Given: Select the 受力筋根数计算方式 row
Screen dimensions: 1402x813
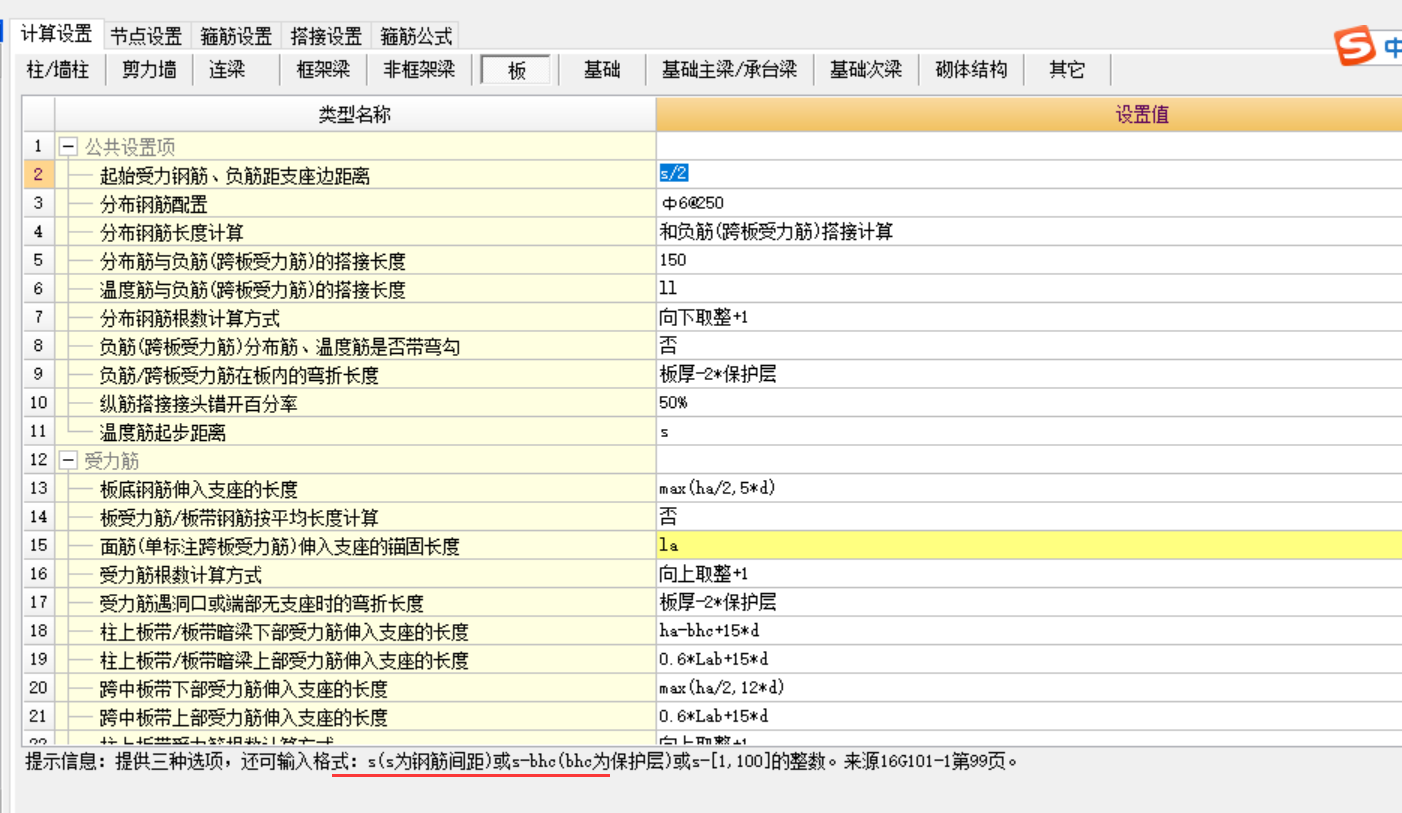Looking at the screenshot, I should (x=355, y=575).
